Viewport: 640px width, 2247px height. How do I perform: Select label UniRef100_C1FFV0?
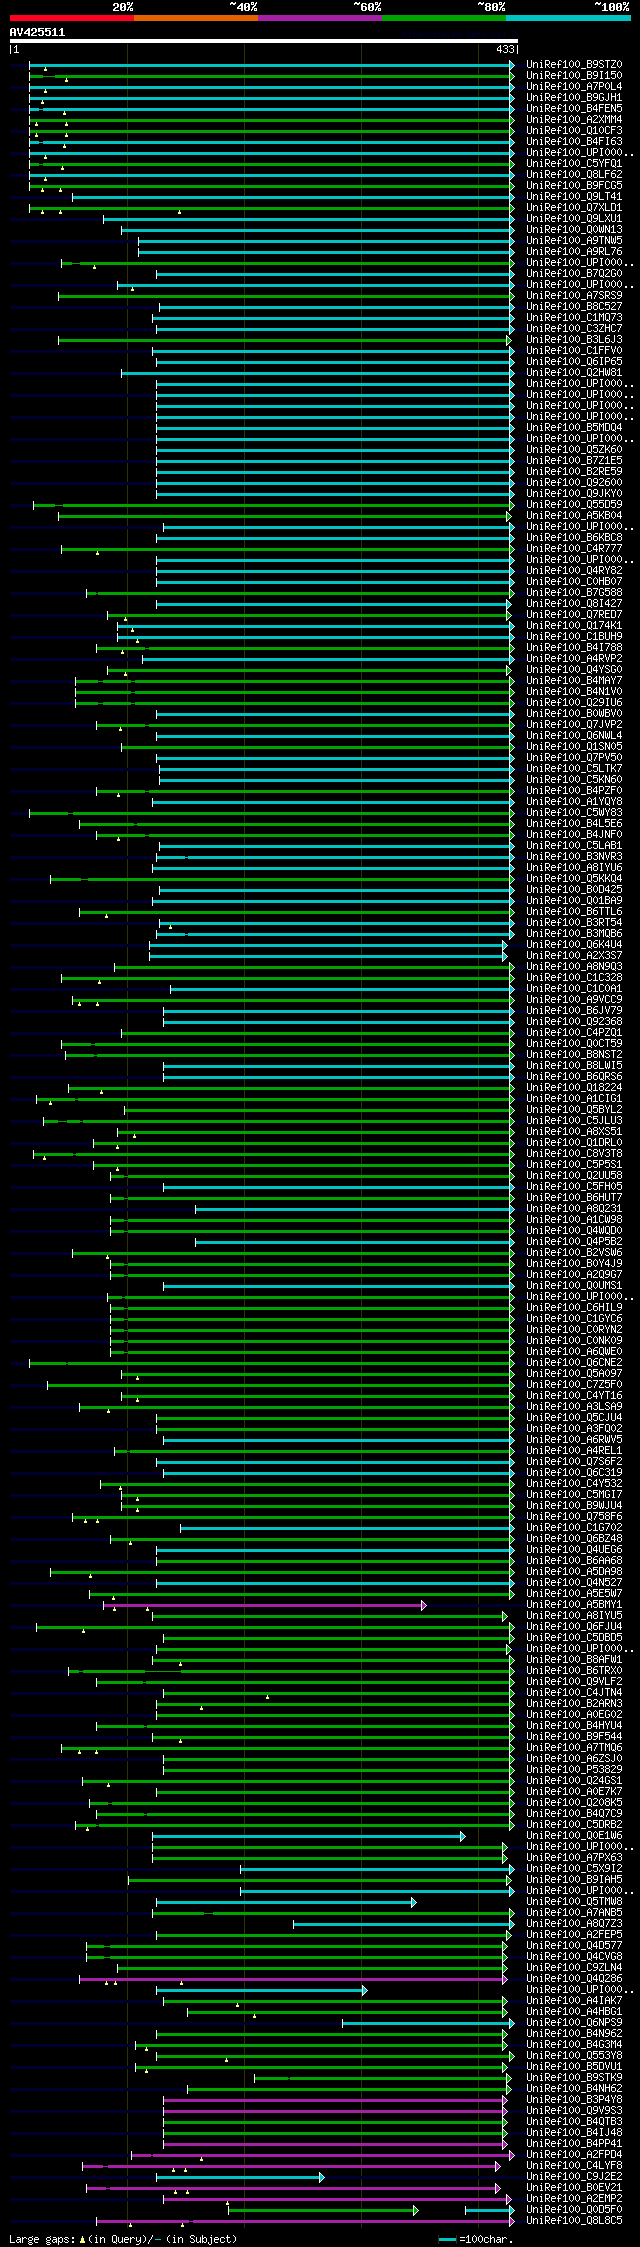(574, 350)
